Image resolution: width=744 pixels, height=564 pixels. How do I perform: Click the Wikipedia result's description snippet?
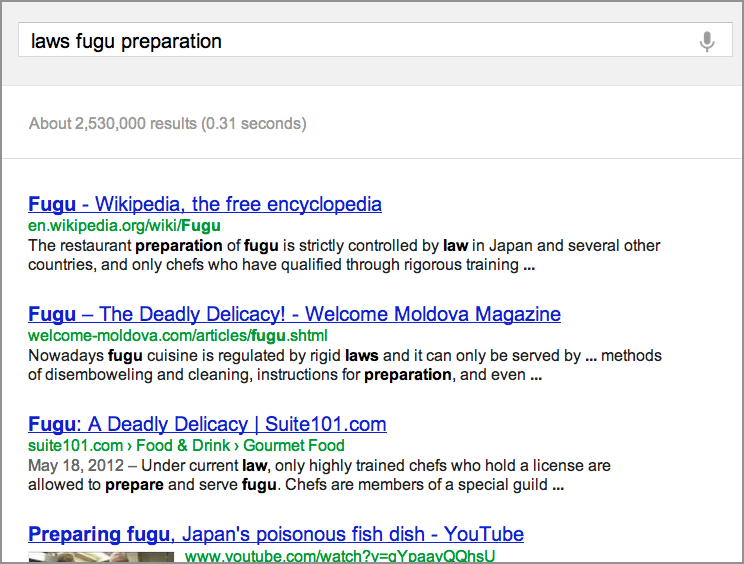tap(340, 255)
